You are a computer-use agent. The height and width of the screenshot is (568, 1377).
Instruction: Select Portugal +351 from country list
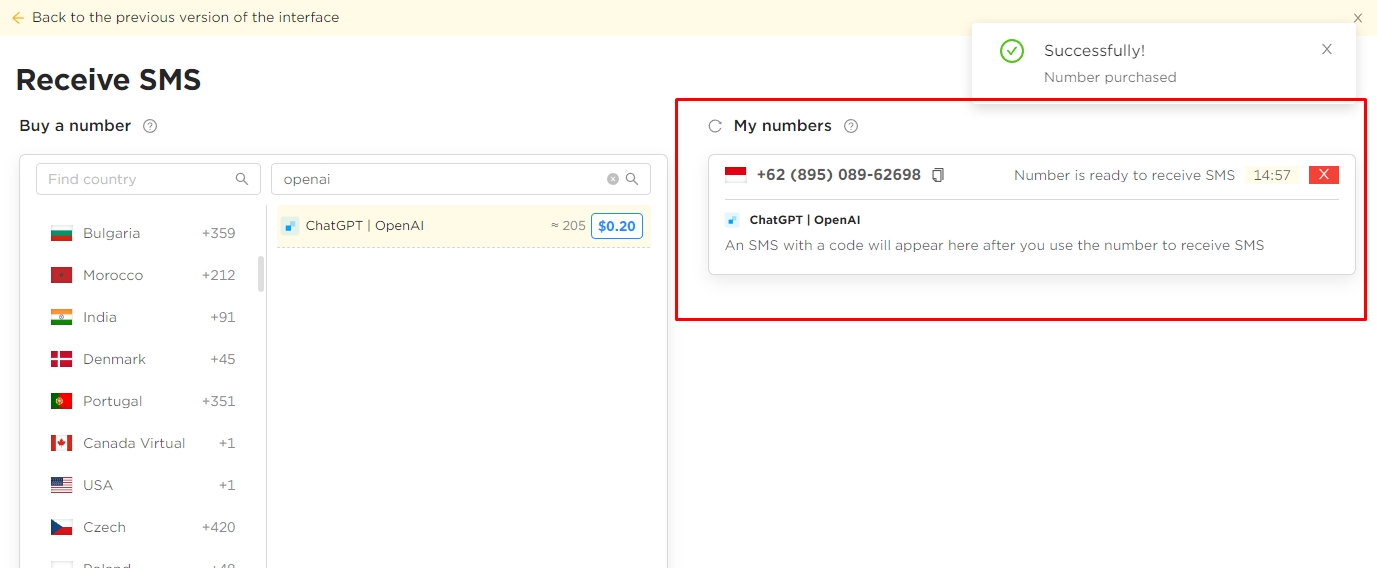(143, 401)
